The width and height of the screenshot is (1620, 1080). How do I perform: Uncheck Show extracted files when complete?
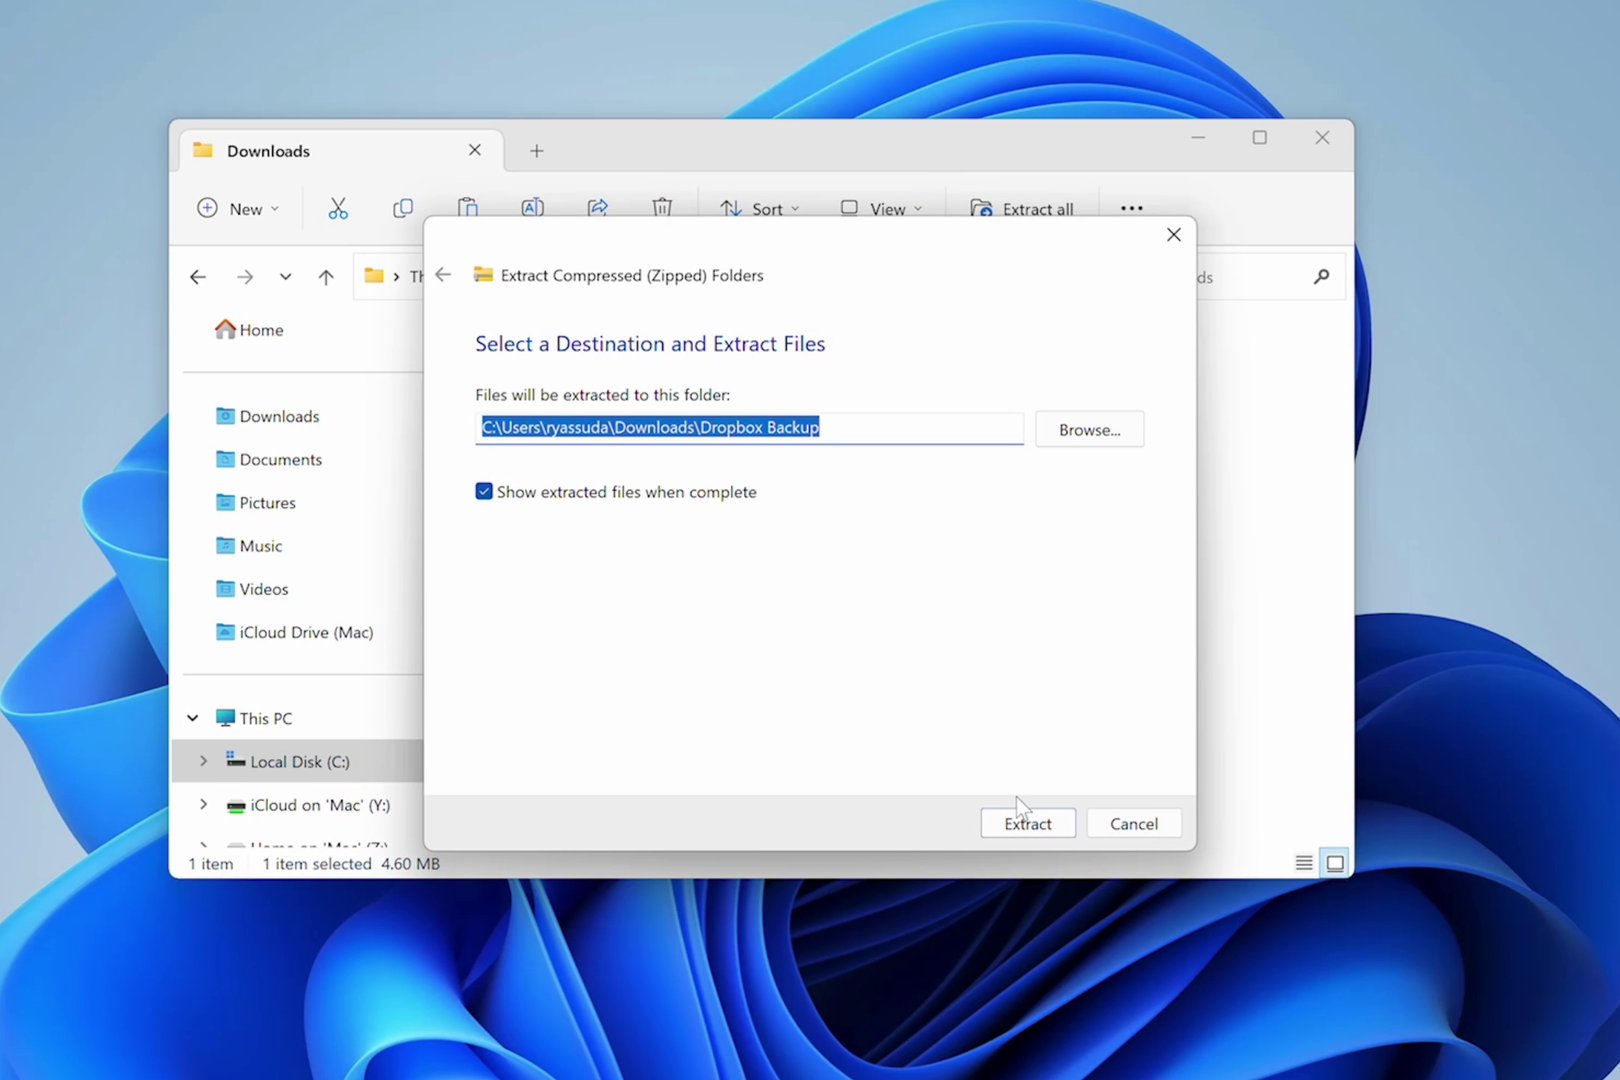[x=484, y=491]
